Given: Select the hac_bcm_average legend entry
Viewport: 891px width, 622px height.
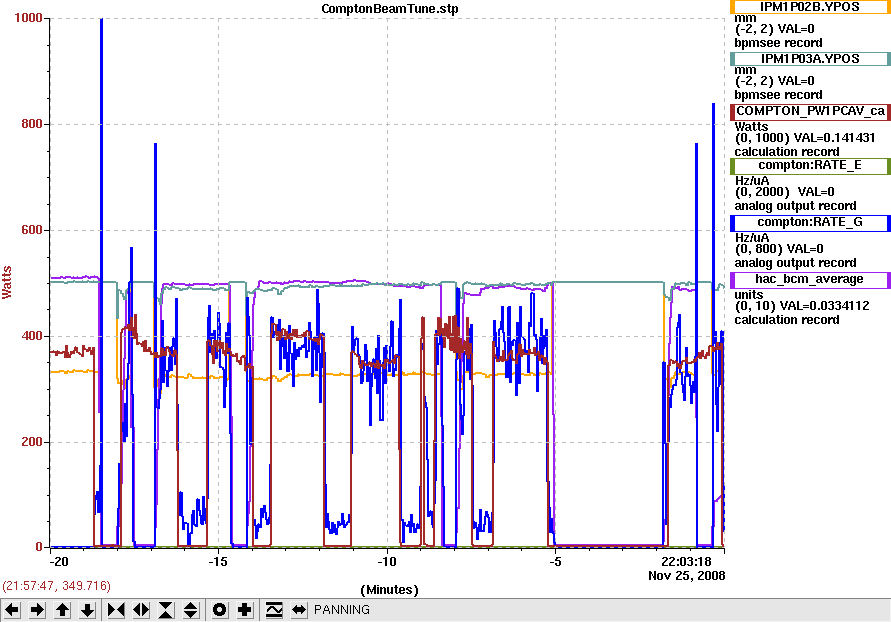Looking at the screenshot, I should (x=810, y=279).
